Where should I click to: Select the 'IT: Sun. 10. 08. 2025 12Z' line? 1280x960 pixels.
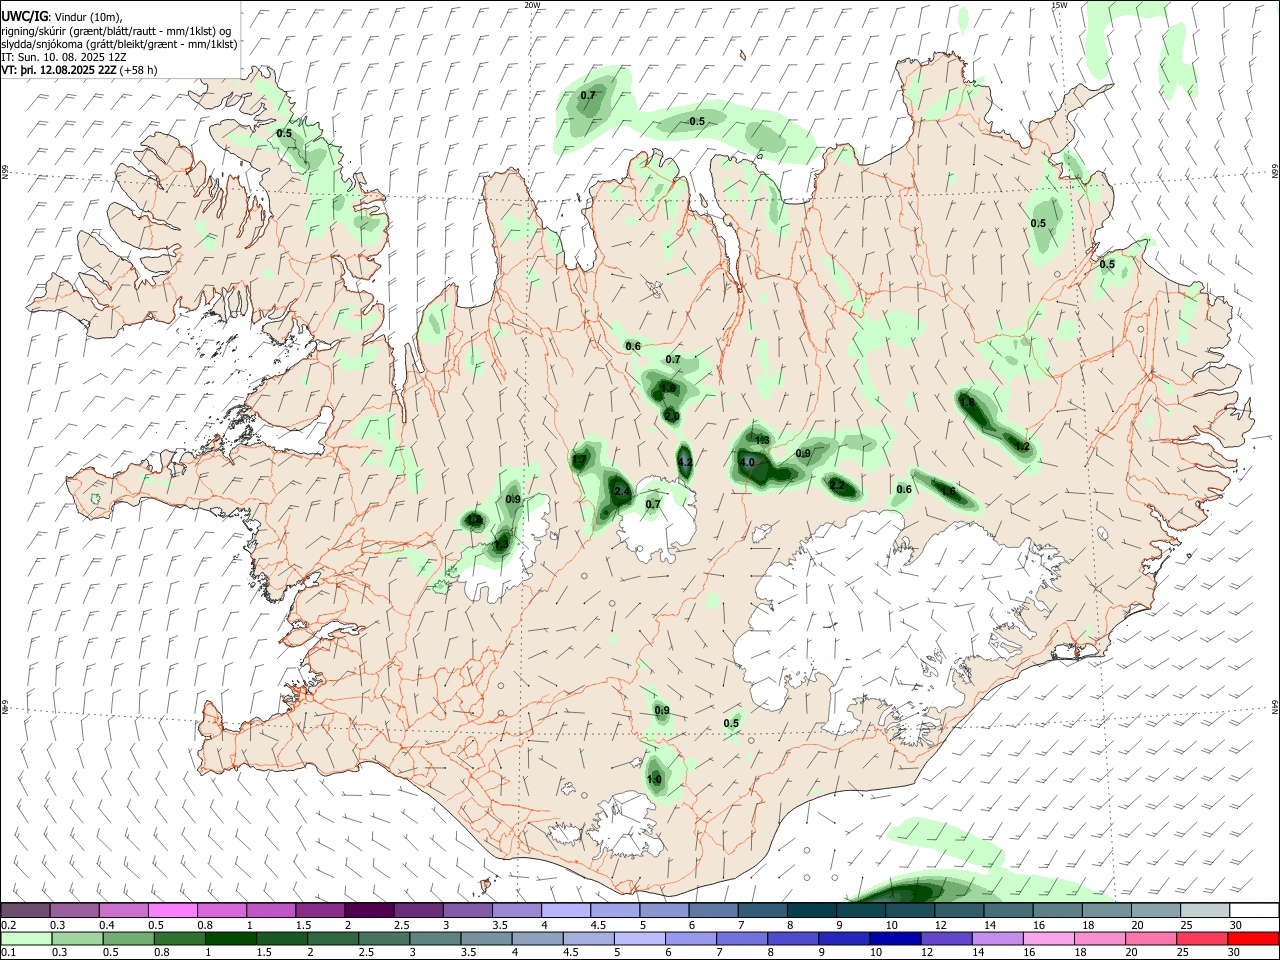point(64,57)
